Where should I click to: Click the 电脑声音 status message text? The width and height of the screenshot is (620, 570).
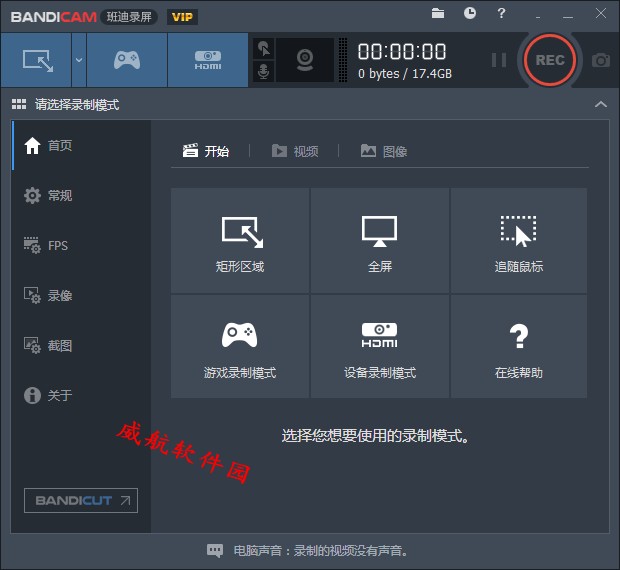click(x=321, y=550)
